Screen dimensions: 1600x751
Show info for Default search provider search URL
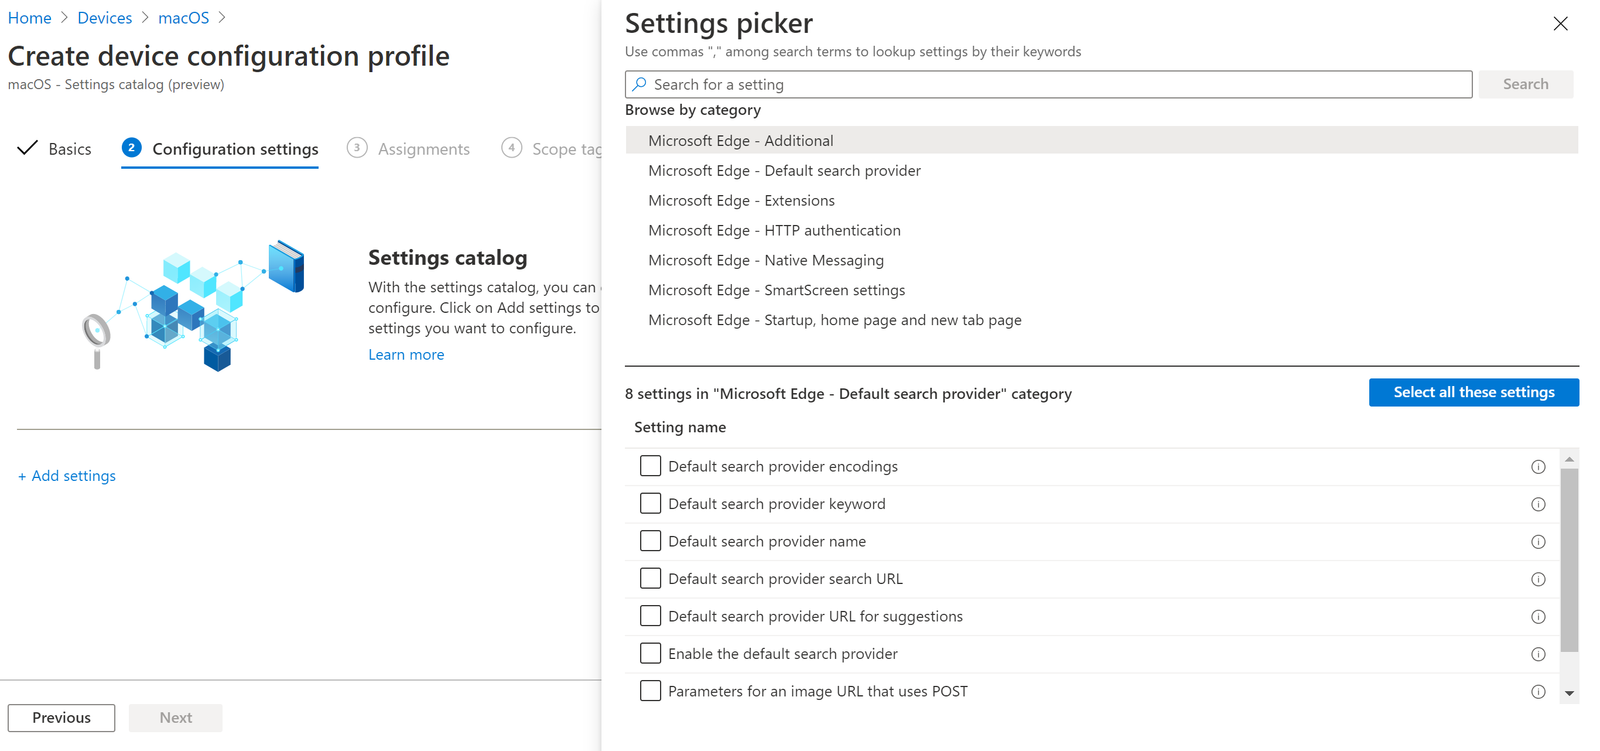[1538, 580]
